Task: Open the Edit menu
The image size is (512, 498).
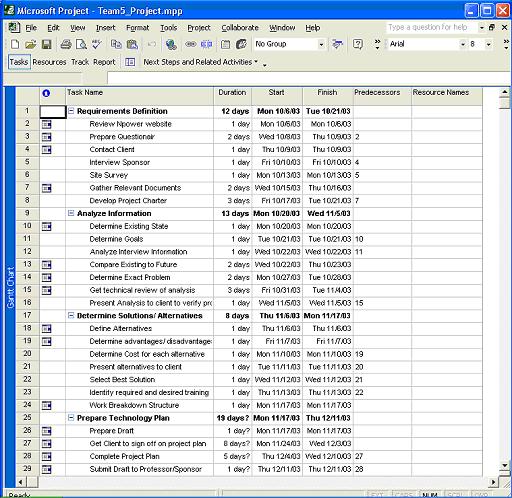Action: [53, 28]
